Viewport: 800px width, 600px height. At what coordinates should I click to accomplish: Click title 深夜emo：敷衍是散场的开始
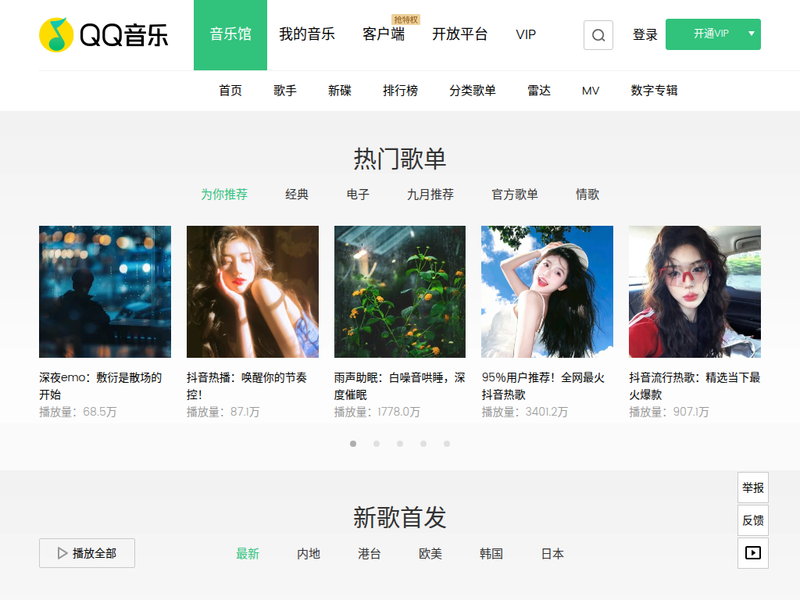101,386
